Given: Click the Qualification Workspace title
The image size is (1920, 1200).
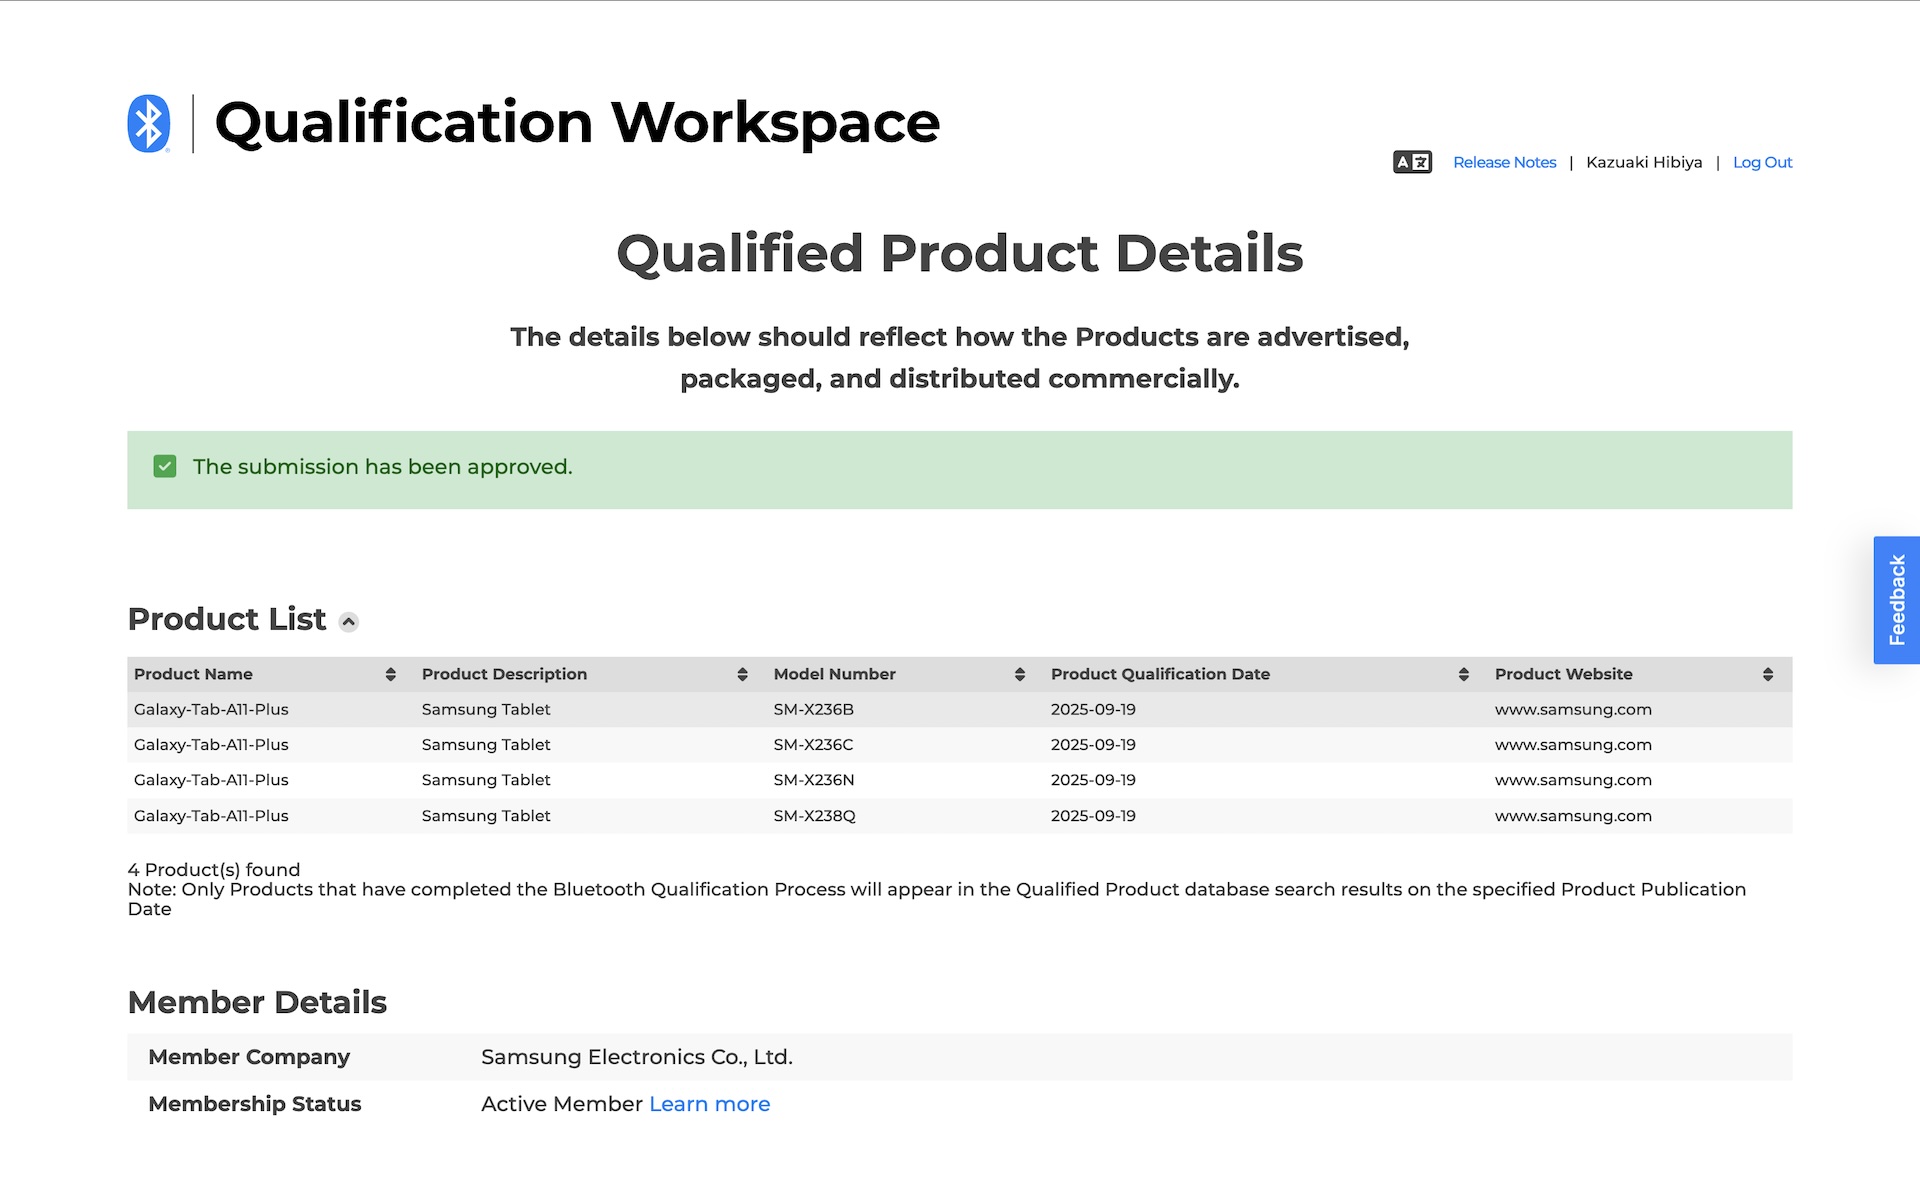Looking at the screenshot, I should pyautogui.click(x=577, y=123).
